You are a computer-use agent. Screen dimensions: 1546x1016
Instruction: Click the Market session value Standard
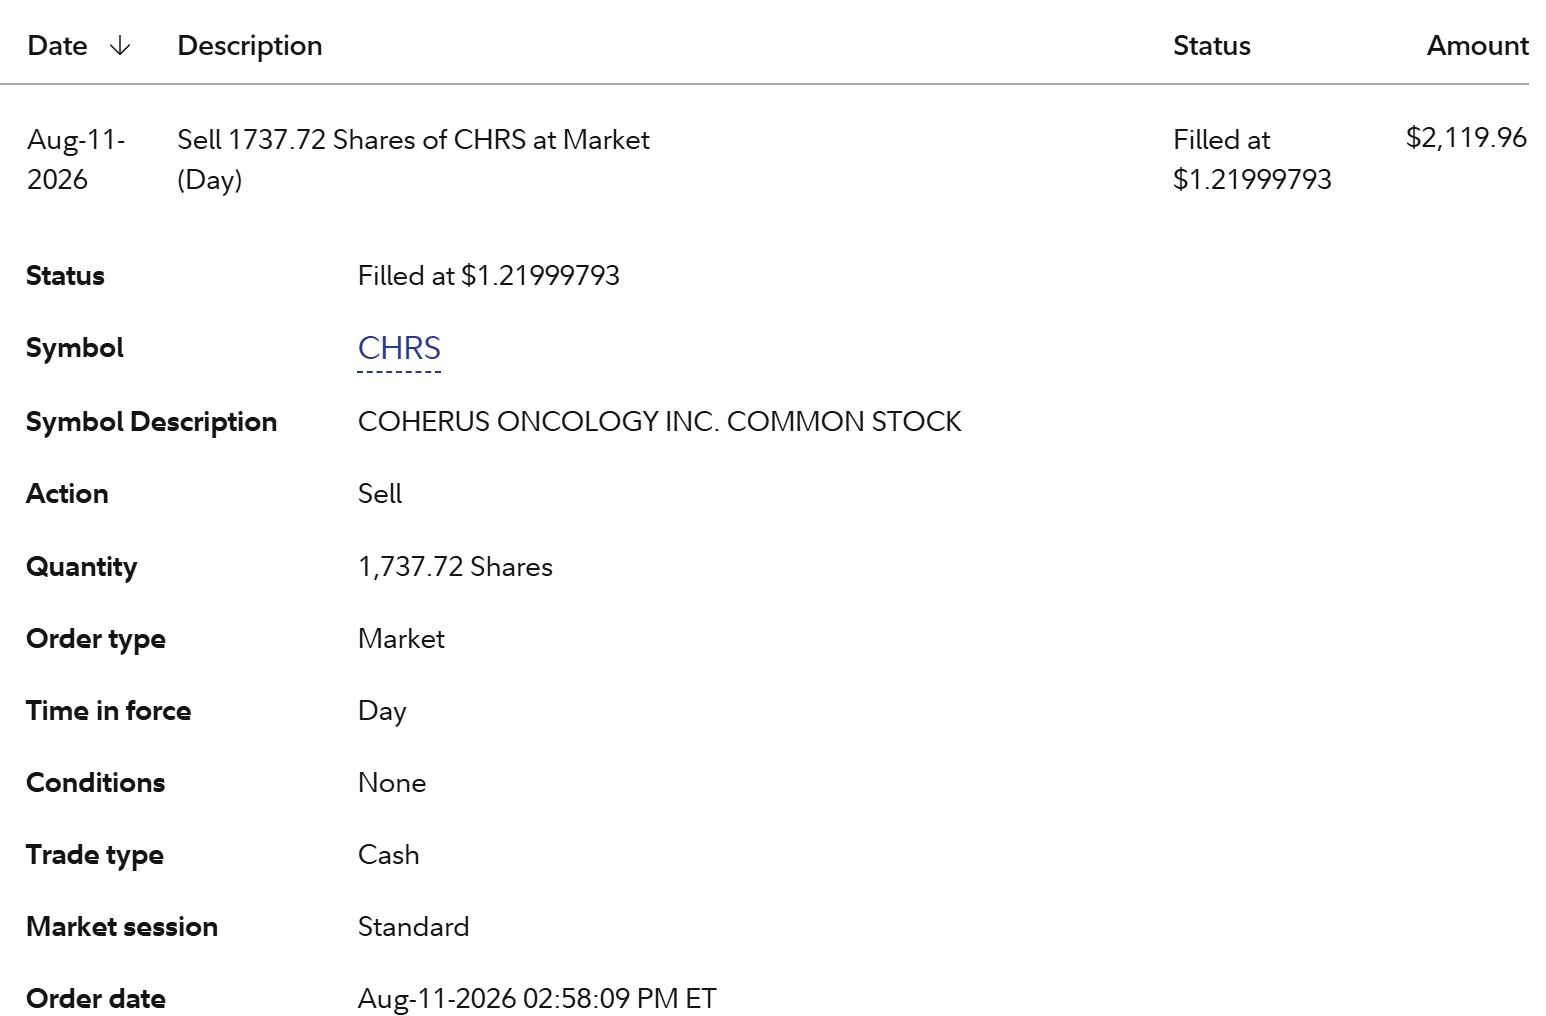tap(413, 926)
